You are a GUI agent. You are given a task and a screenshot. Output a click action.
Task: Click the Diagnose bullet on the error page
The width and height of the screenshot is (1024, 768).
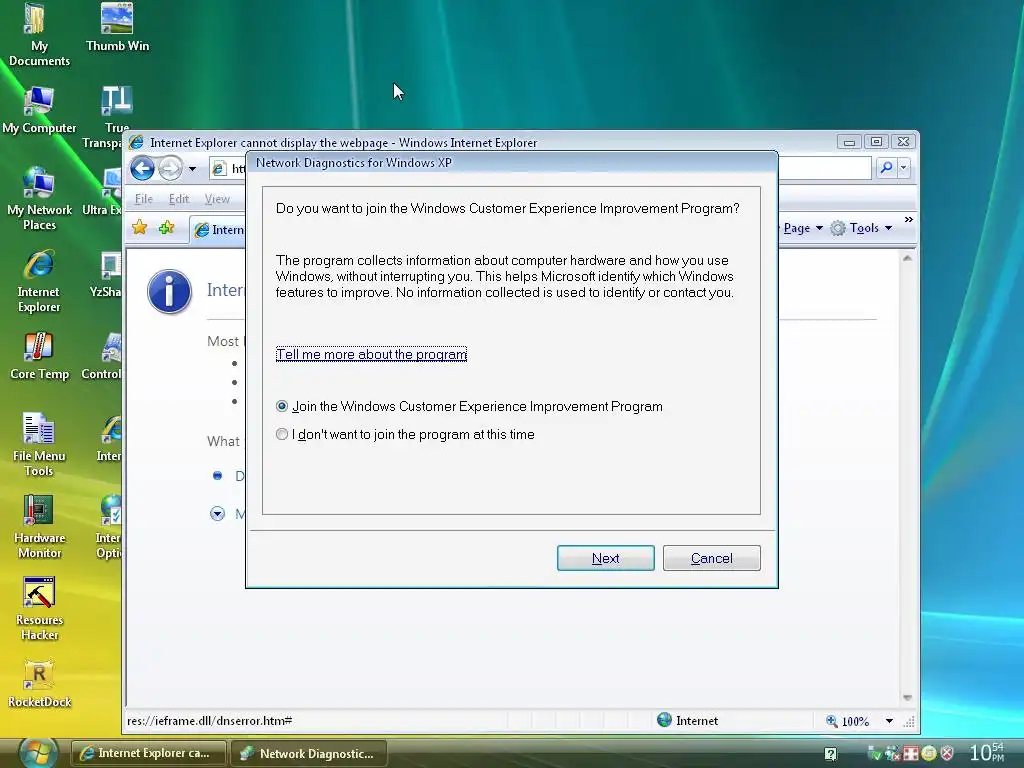[217, 475]
